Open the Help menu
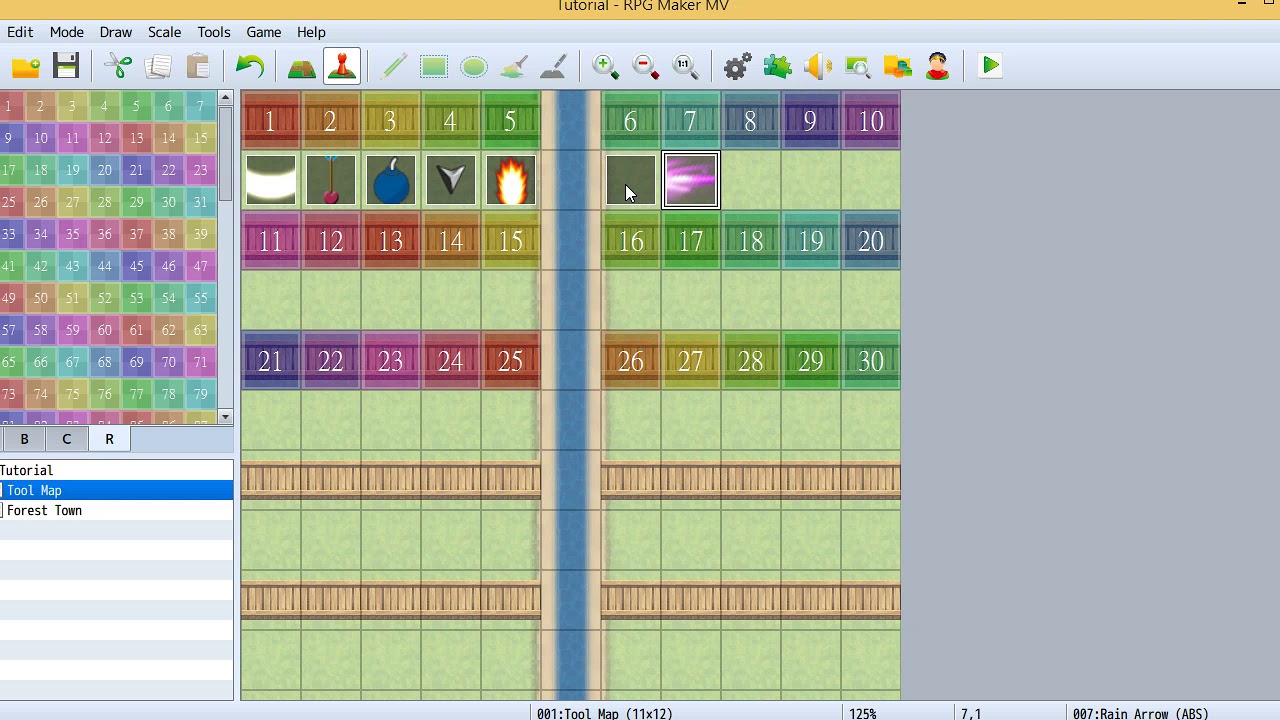Image resolution: width=1280 pixels, height=720 pixels. pyautogui.click(x=311, y=32)
